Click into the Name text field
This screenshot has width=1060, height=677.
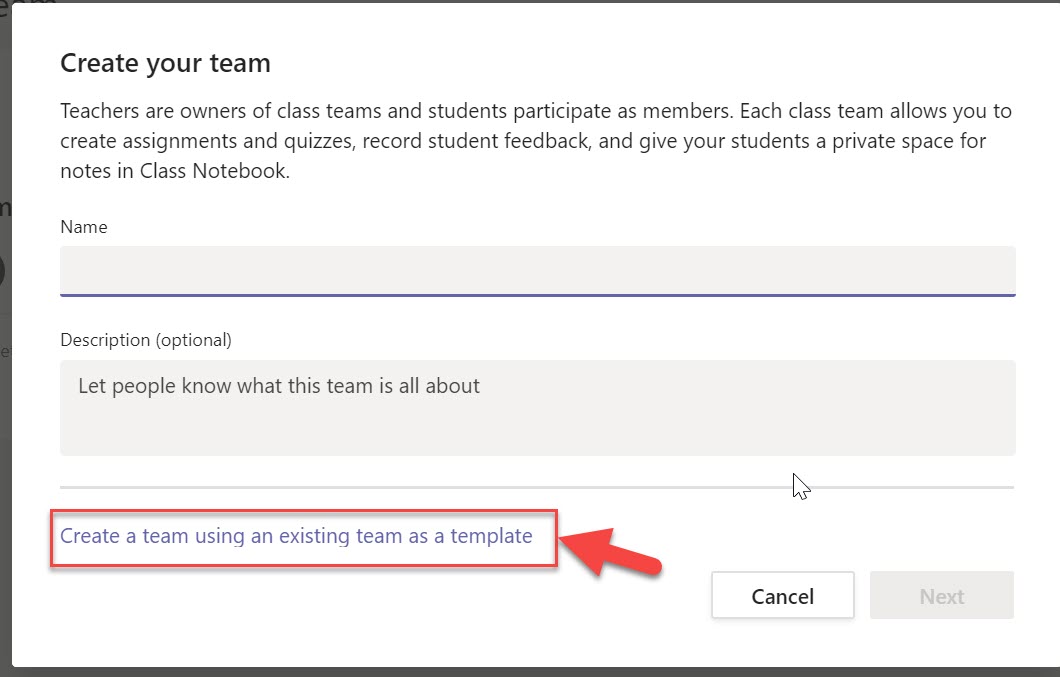pyautogui.click(x=537, y=271)
